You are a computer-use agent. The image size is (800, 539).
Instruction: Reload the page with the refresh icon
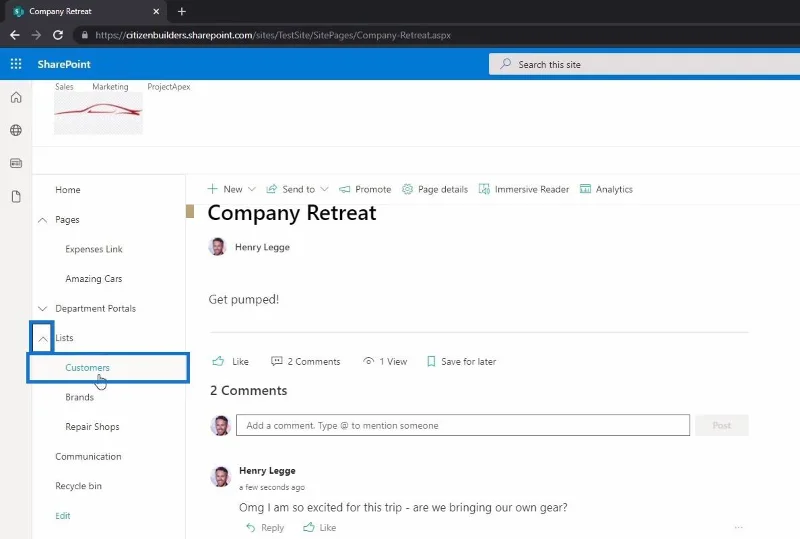58,35
